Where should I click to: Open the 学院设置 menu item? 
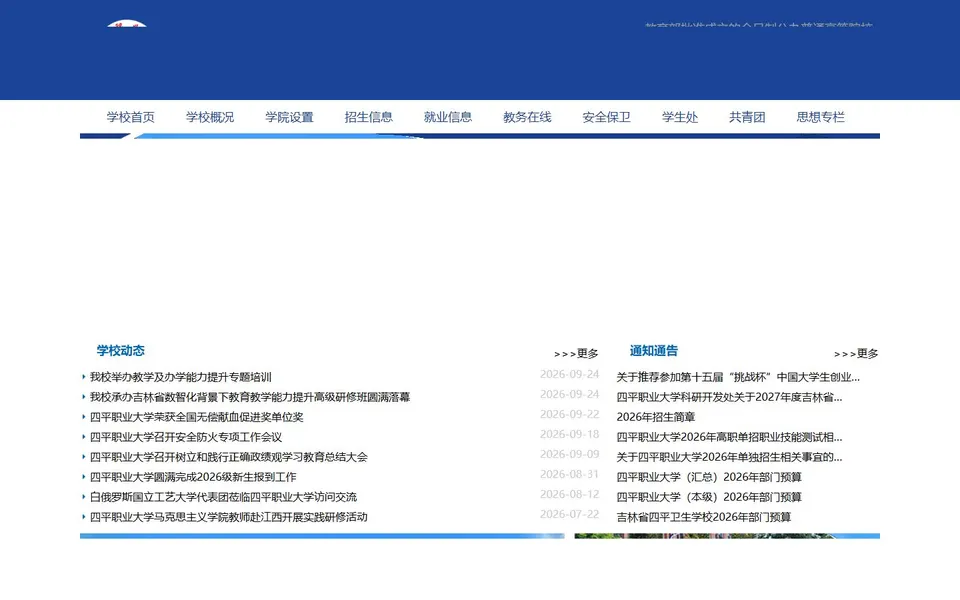coord(289,117)
